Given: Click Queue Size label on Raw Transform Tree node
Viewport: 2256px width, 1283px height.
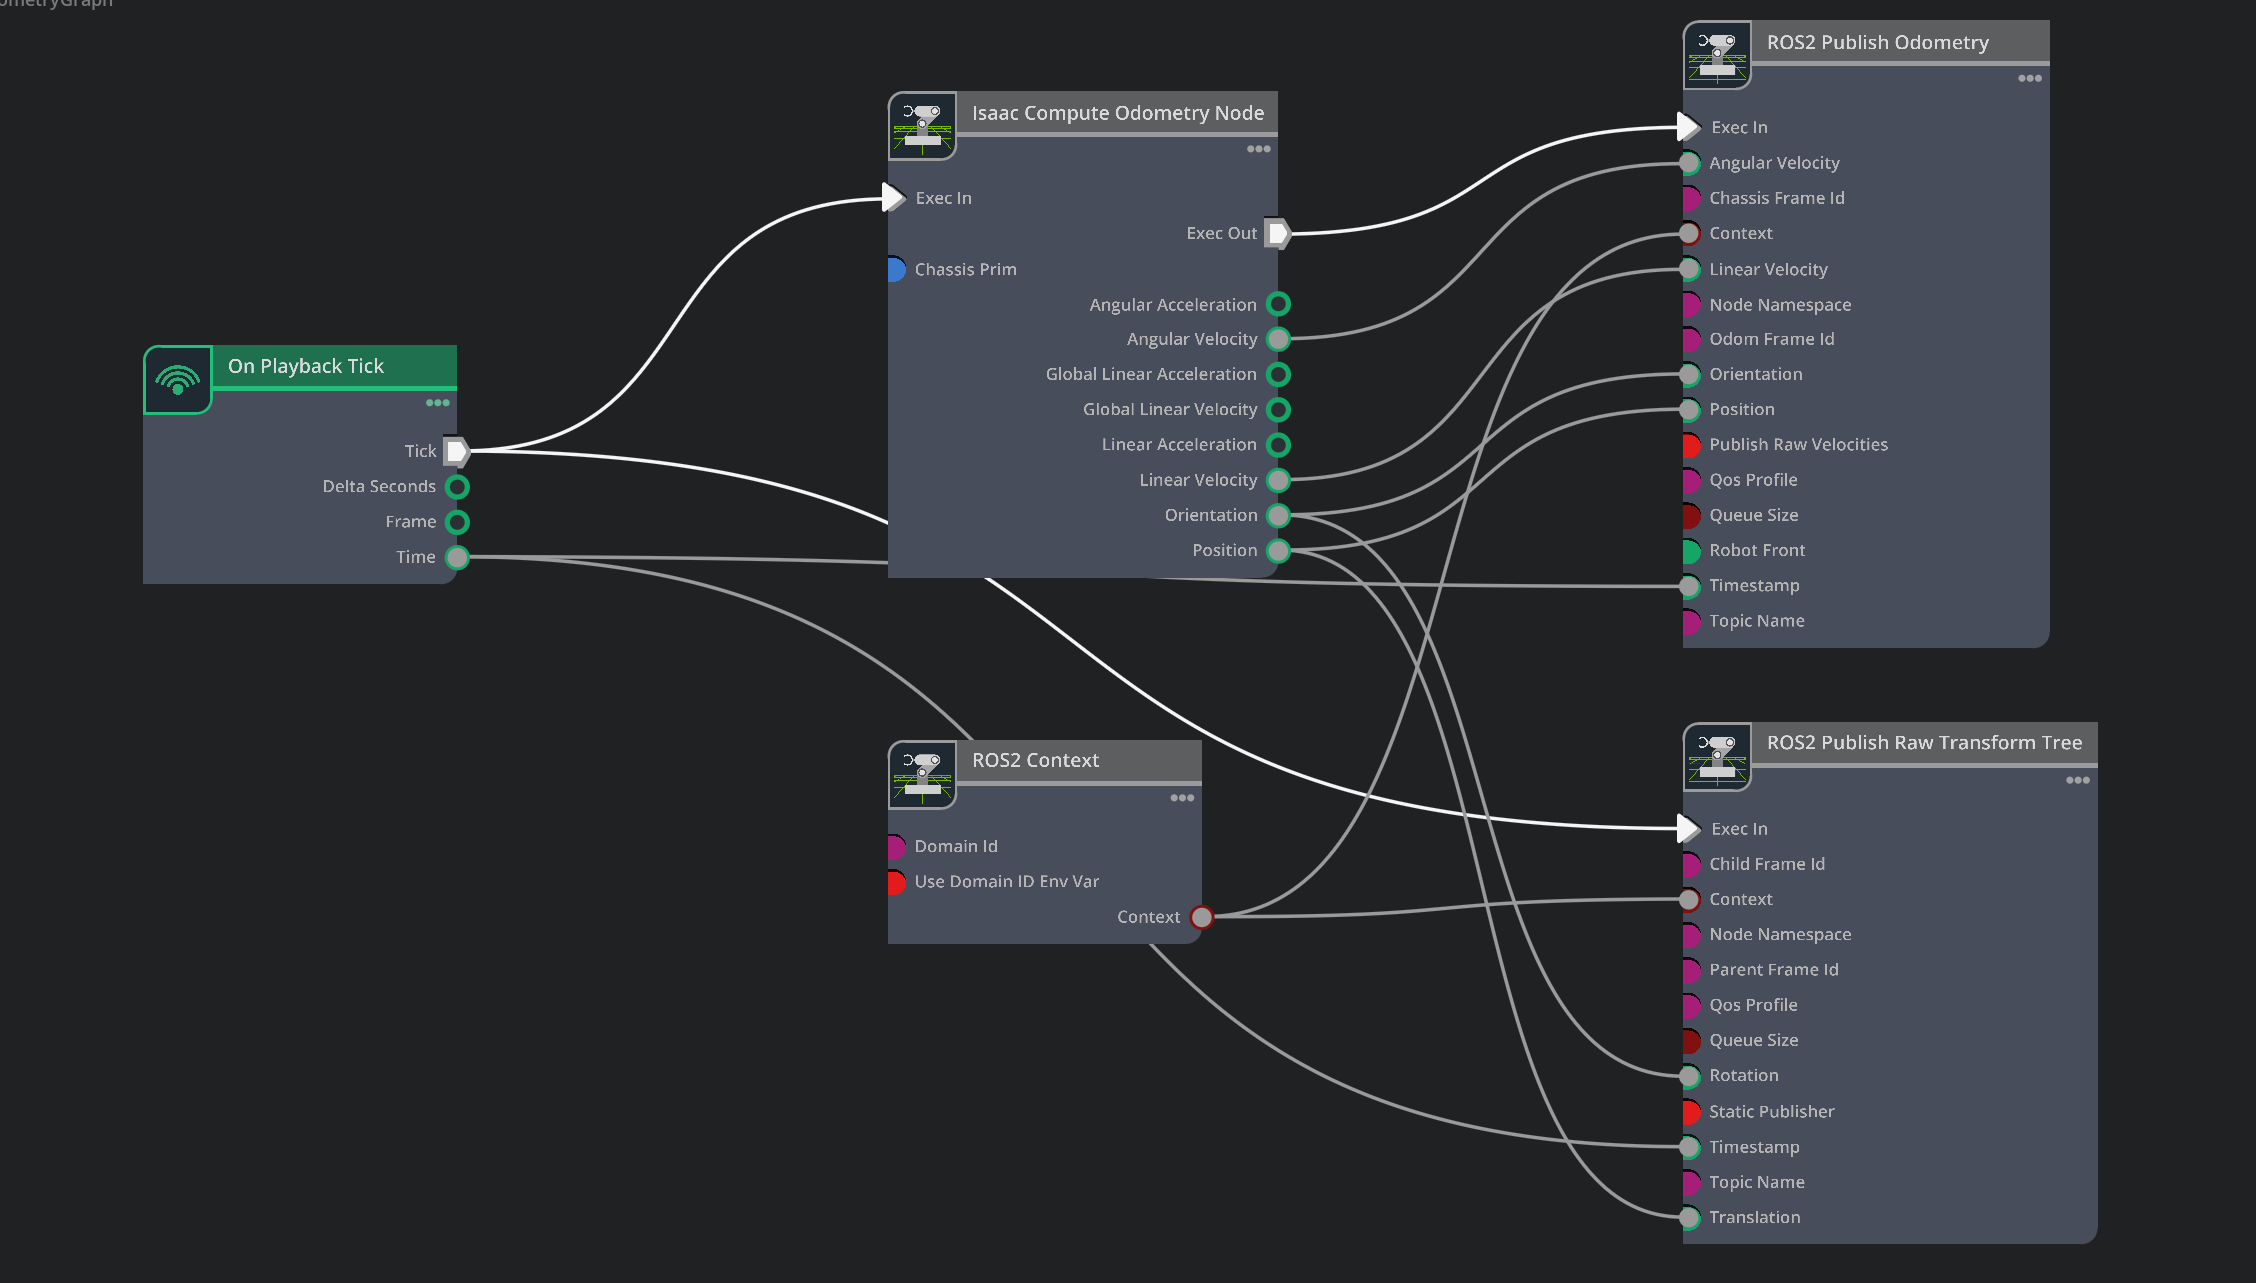Looking at the screenshot, I should tap(1754, 1040).
